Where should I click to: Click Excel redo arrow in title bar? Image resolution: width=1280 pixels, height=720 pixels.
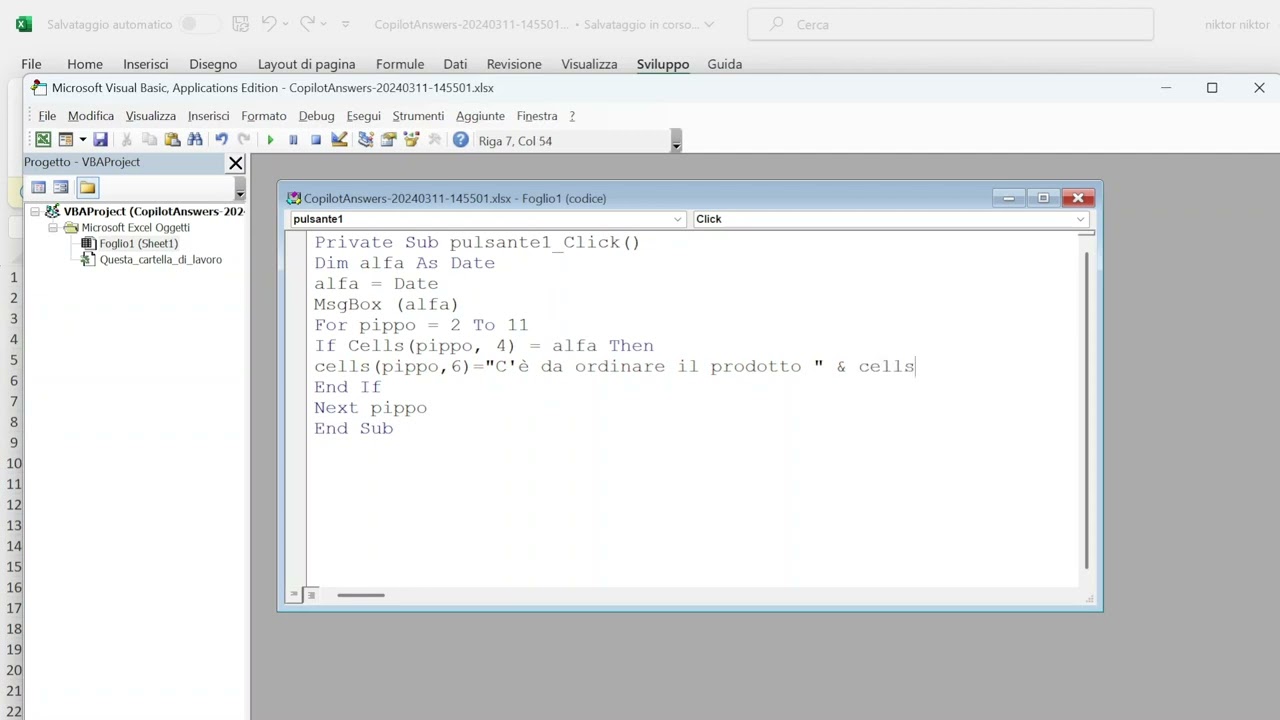click(307, 24)
